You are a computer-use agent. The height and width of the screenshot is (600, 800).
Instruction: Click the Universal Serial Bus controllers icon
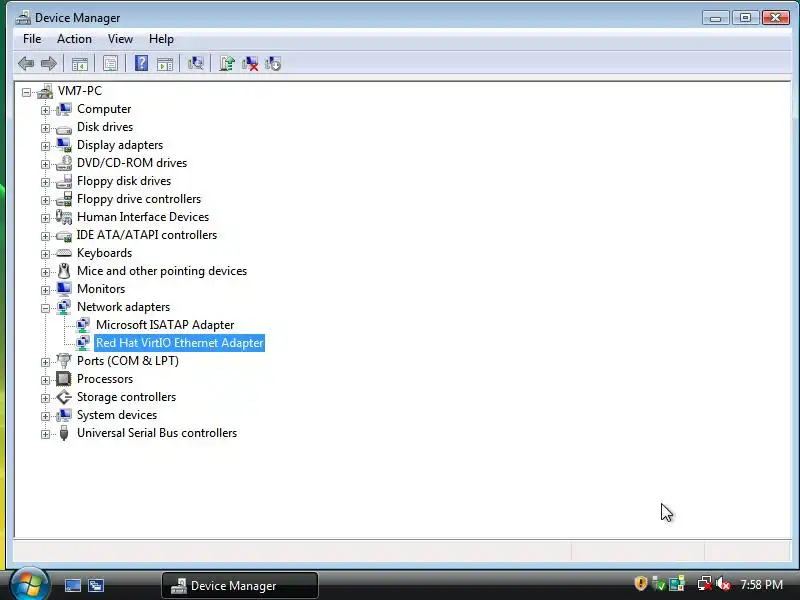[x=64, y=433]
